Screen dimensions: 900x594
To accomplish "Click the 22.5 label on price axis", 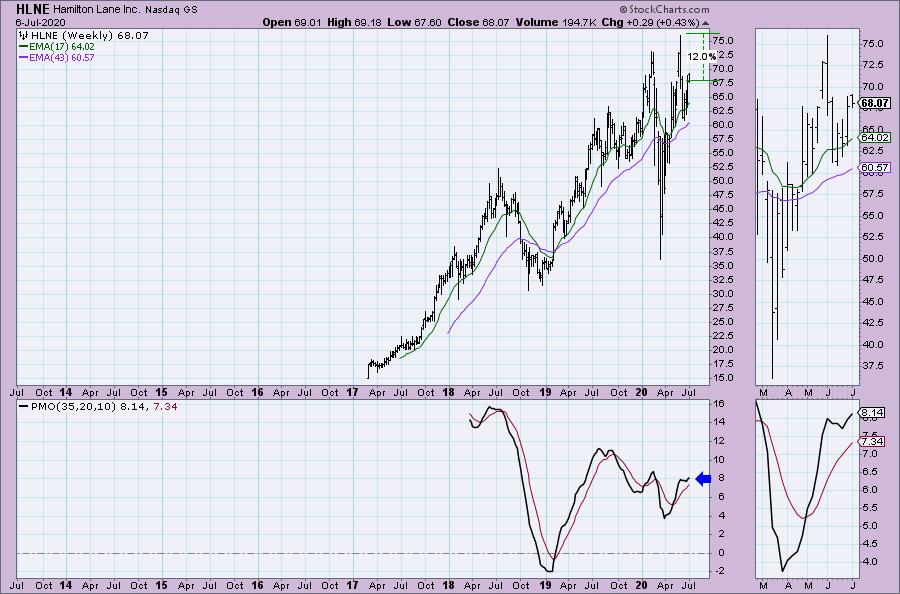I will click(723, 336).
